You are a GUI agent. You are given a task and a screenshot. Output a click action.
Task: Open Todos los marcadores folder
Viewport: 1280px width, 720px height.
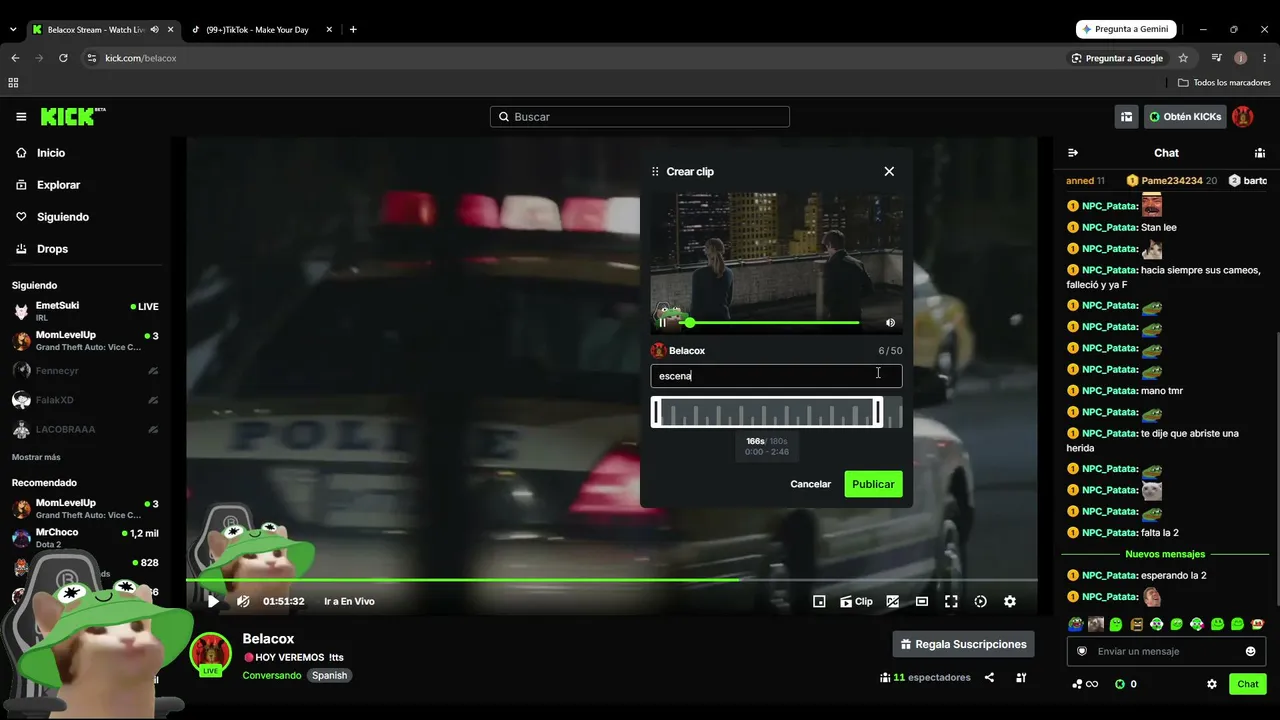(x=1224, y=82)
